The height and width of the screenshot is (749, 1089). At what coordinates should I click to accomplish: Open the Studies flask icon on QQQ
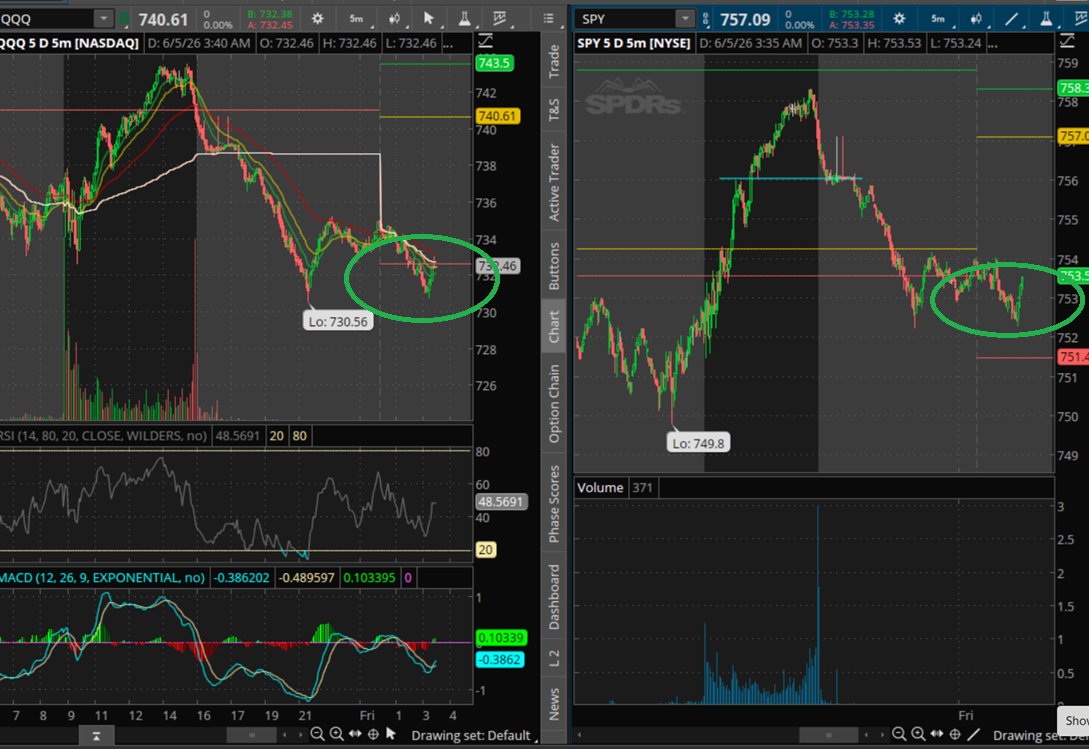coord(465,19)
